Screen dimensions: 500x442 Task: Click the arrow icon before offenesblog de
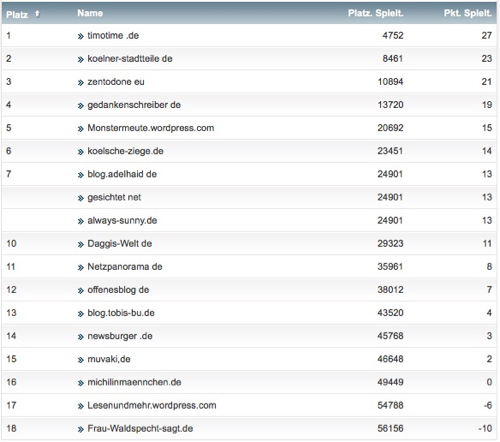(81, 291)
